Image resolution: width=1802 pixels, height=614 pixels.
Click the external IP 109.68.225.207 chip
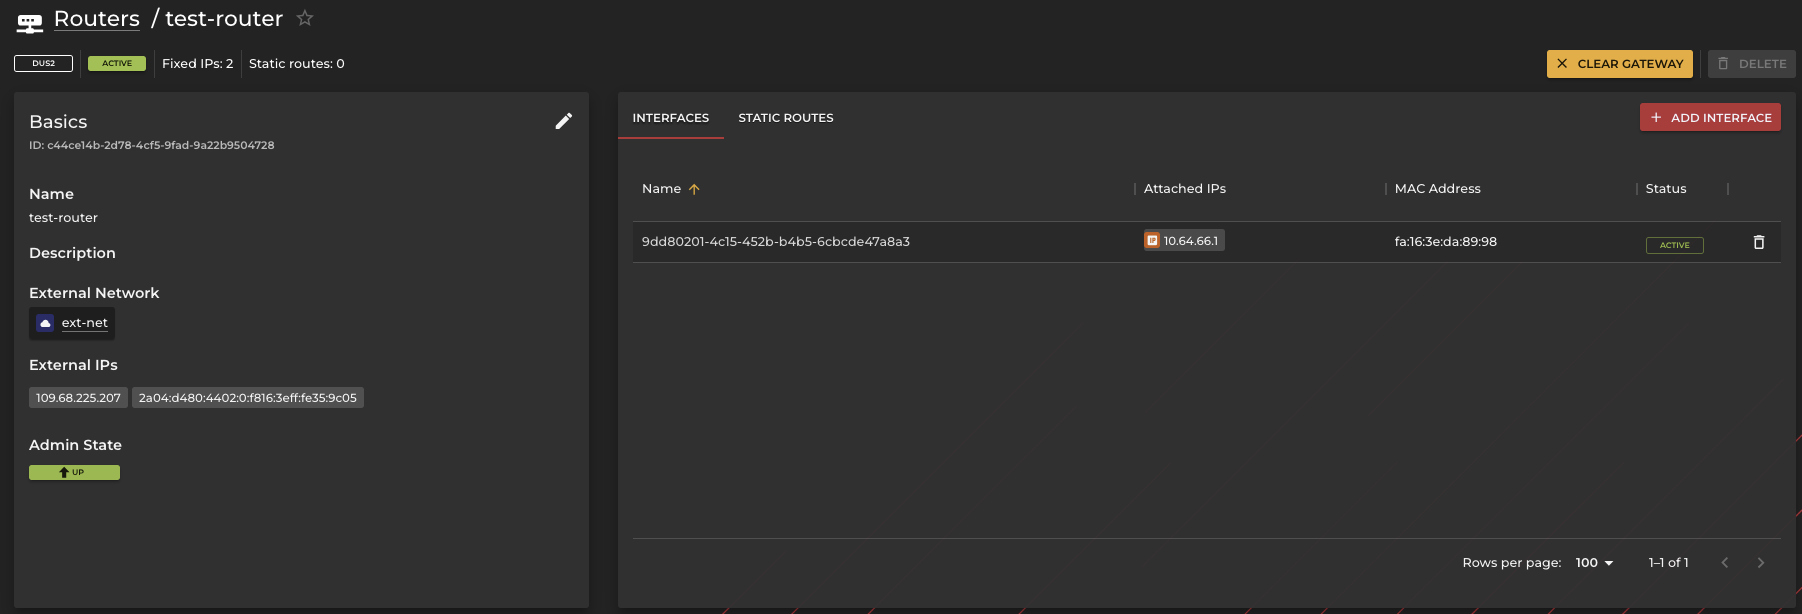tap(78, 398)
